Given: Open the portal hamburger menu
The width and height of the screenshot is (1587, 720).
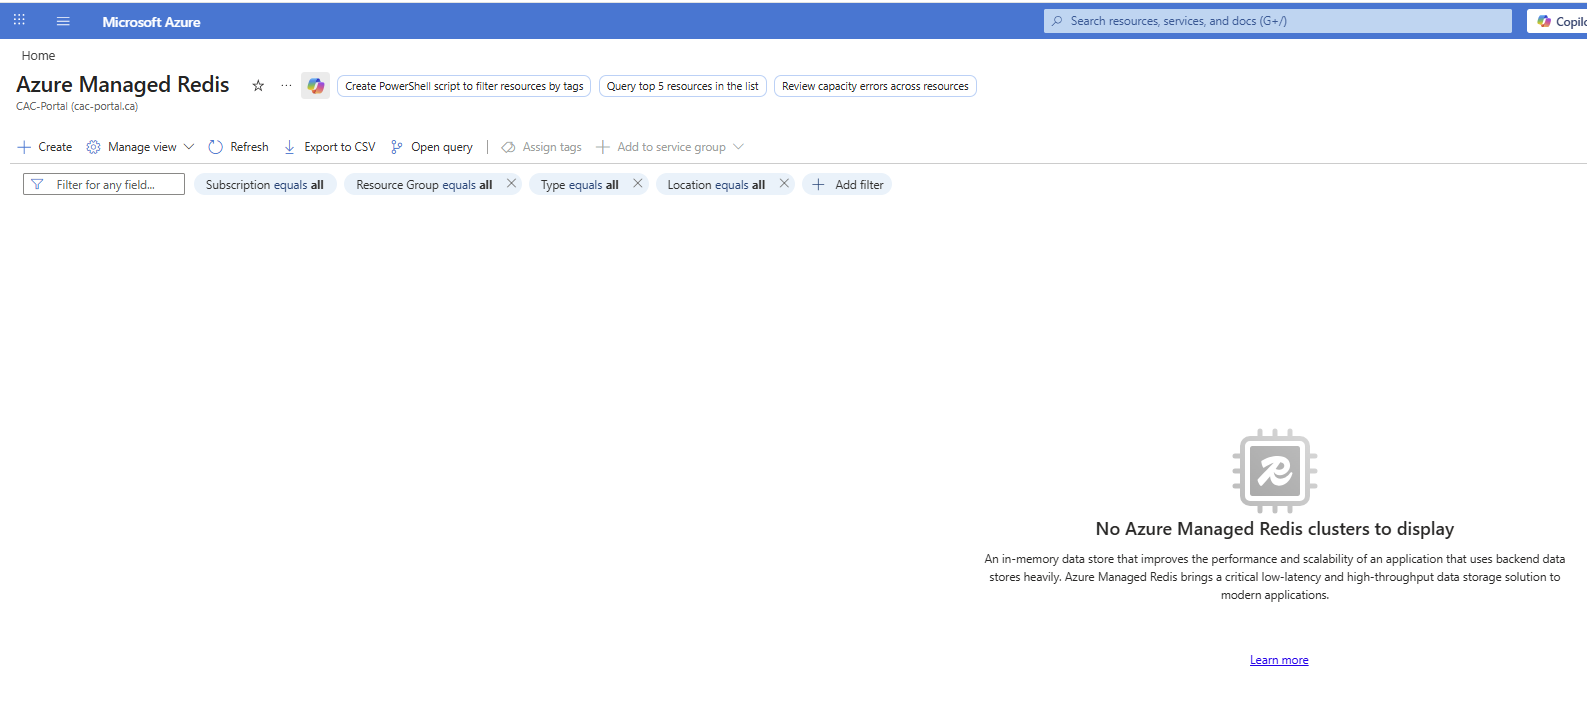Looking at the screenshot, I should tap(63, 21).
